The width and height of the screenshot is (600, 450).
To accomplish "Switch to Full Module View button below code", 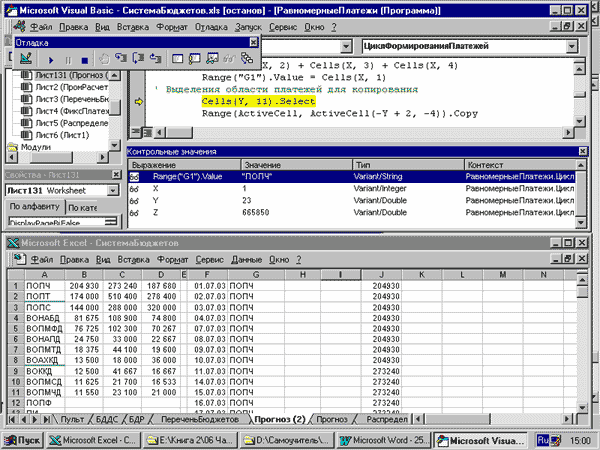I will pos(147,132).
